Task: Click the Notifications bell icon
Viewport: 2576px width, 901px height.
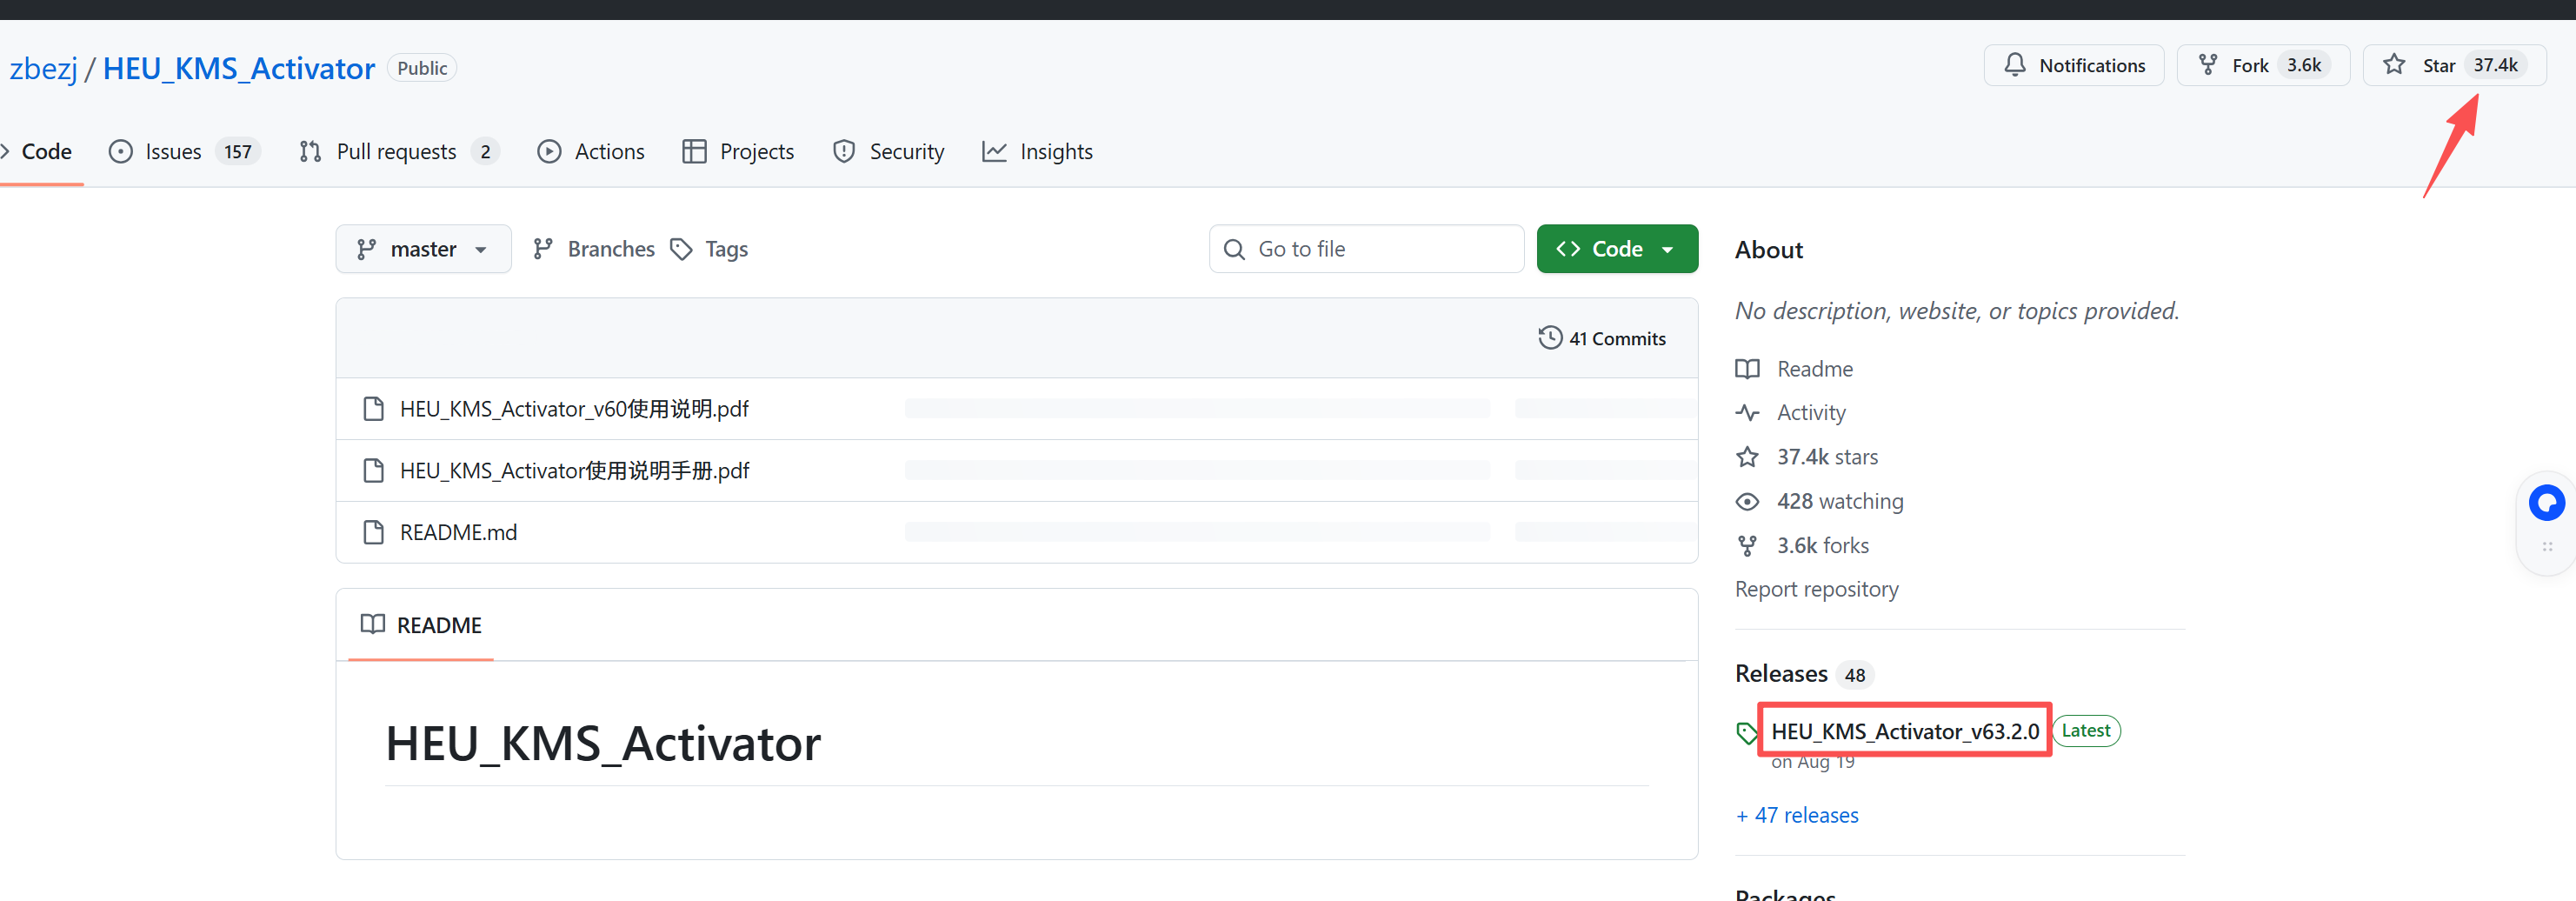Action: click(2014, 66)
